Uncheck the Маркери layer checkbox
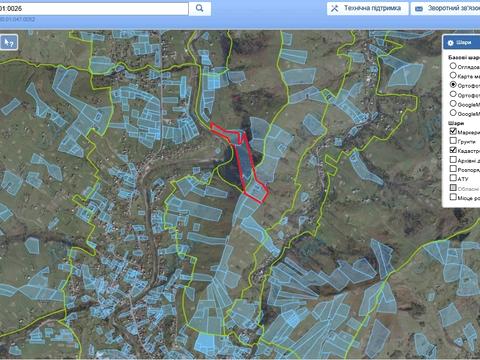 [453, 131]
